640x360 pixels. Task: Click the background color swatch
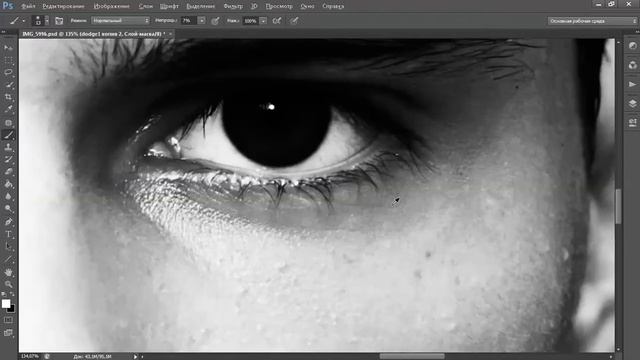click(x=11, y=309)
